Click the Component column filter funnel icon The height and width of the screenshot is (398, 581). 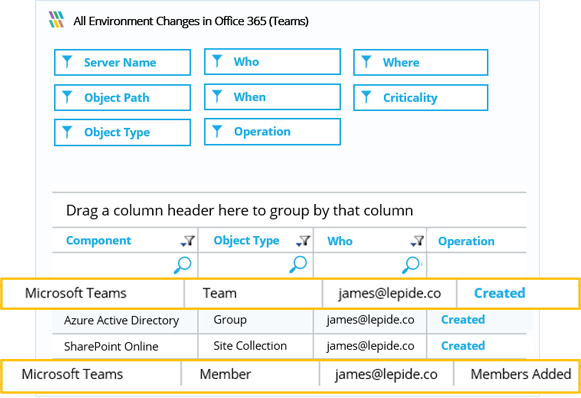tap(188, 241)
